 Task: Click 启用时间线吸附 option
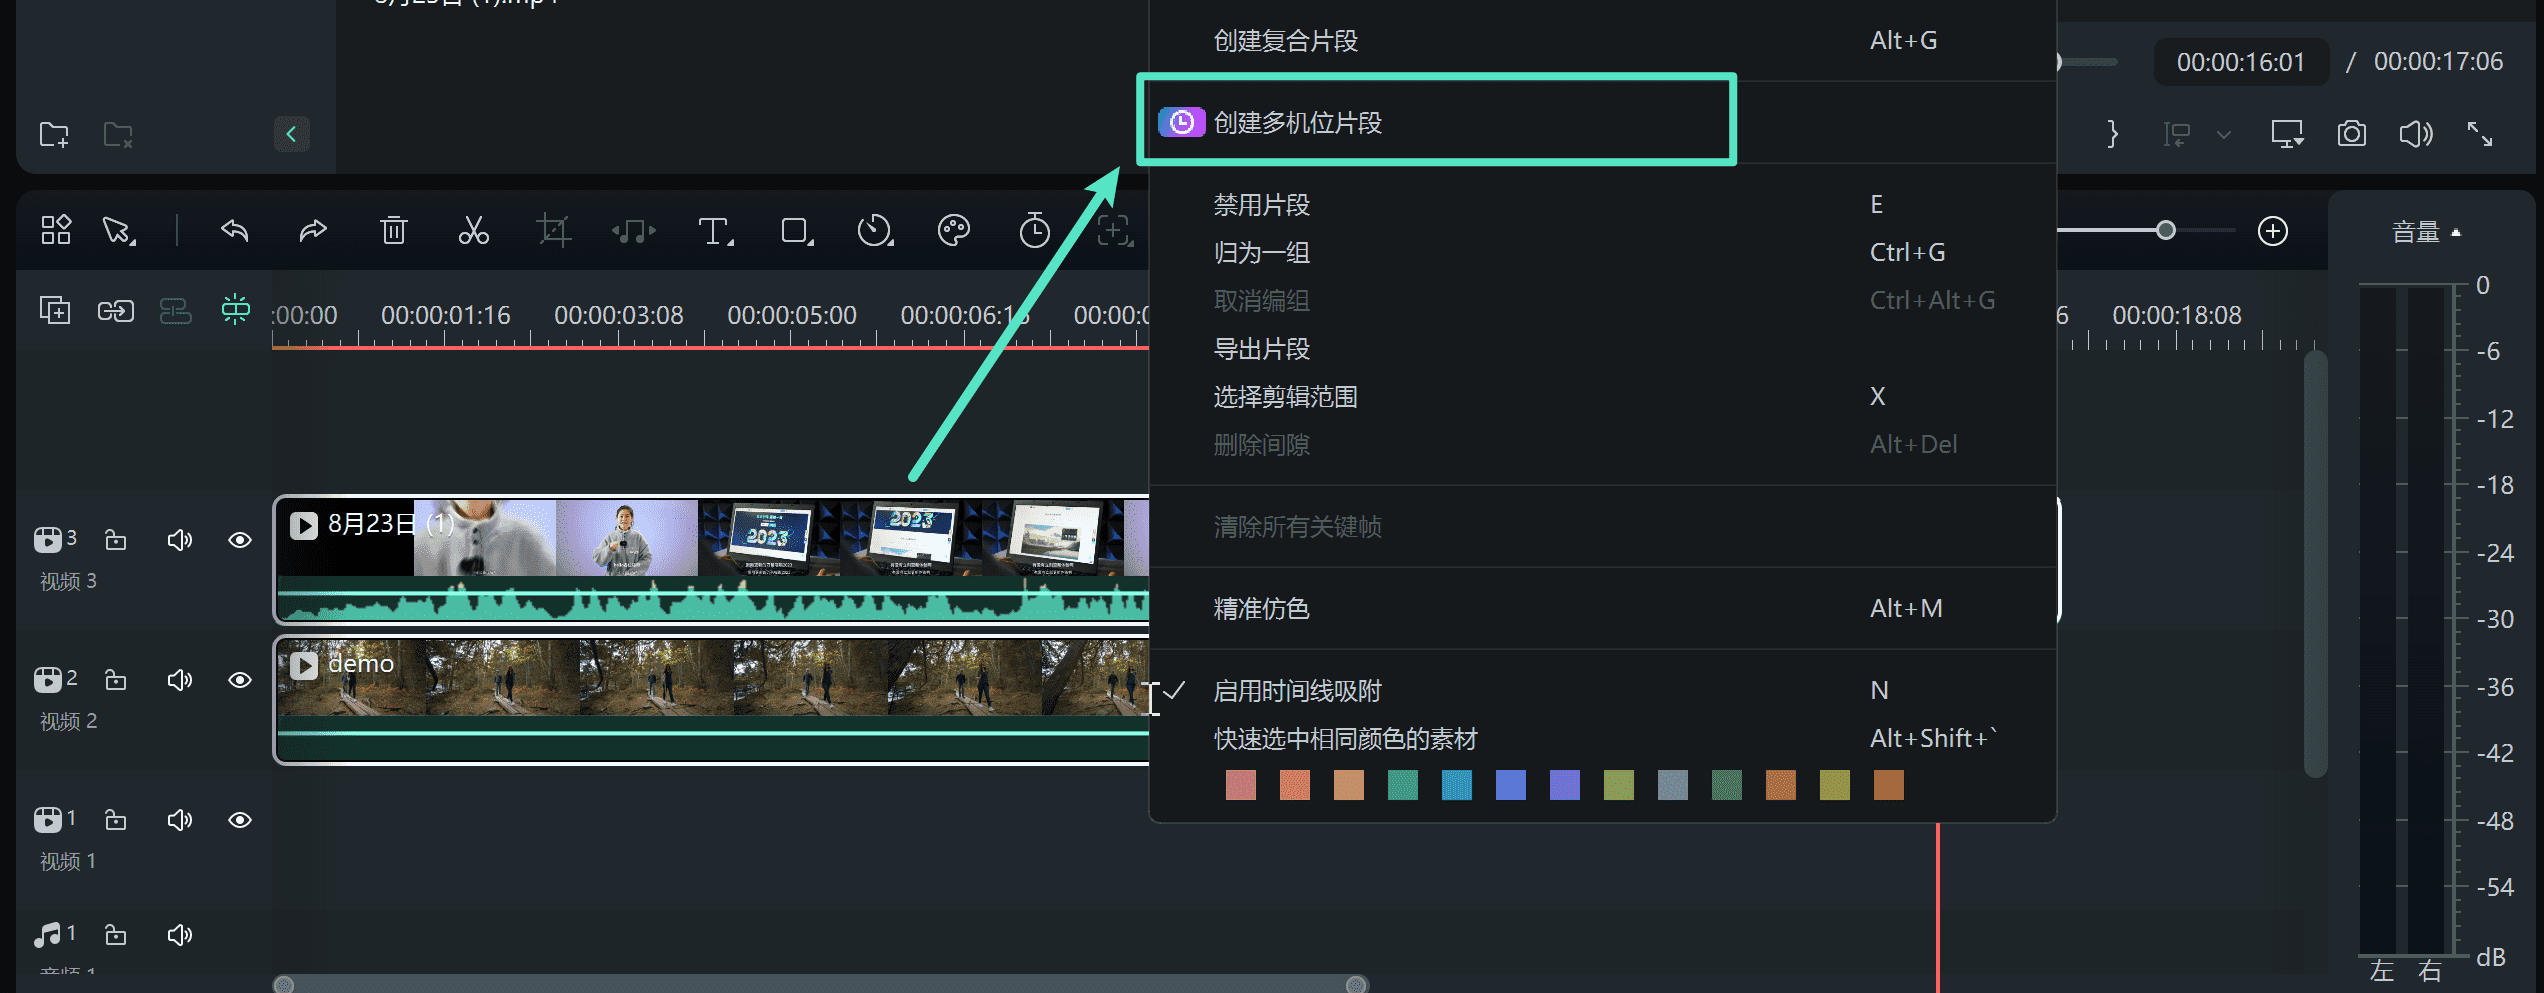click(1297, 691)
